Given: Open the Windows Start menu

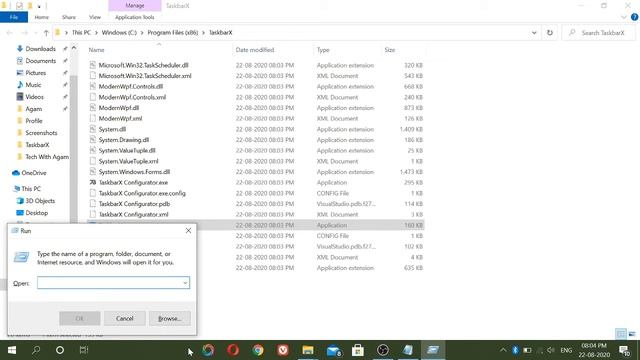Looking at the screenshot, I should point(12,350).
